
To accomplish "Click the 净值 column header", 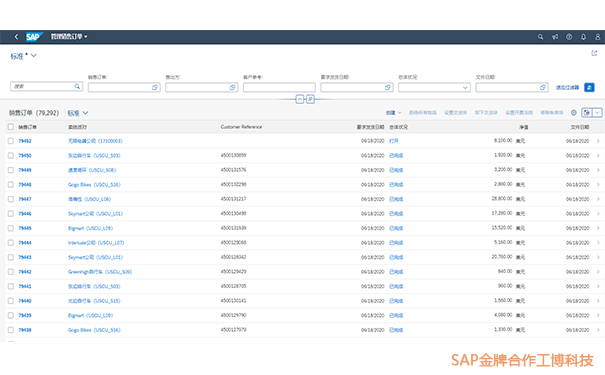I will pyautogui.click(x=524, y=127).
